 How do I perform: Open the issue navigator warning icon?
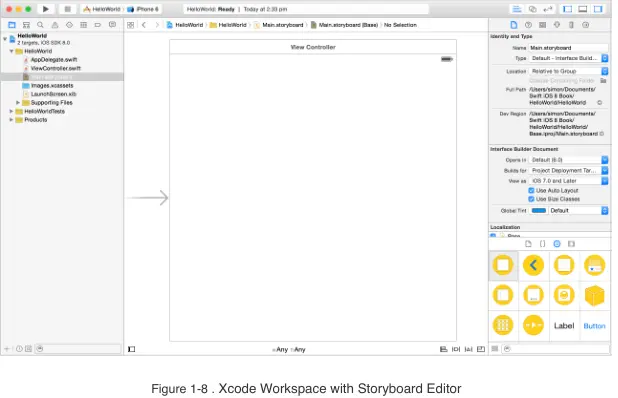pos(55,25)
